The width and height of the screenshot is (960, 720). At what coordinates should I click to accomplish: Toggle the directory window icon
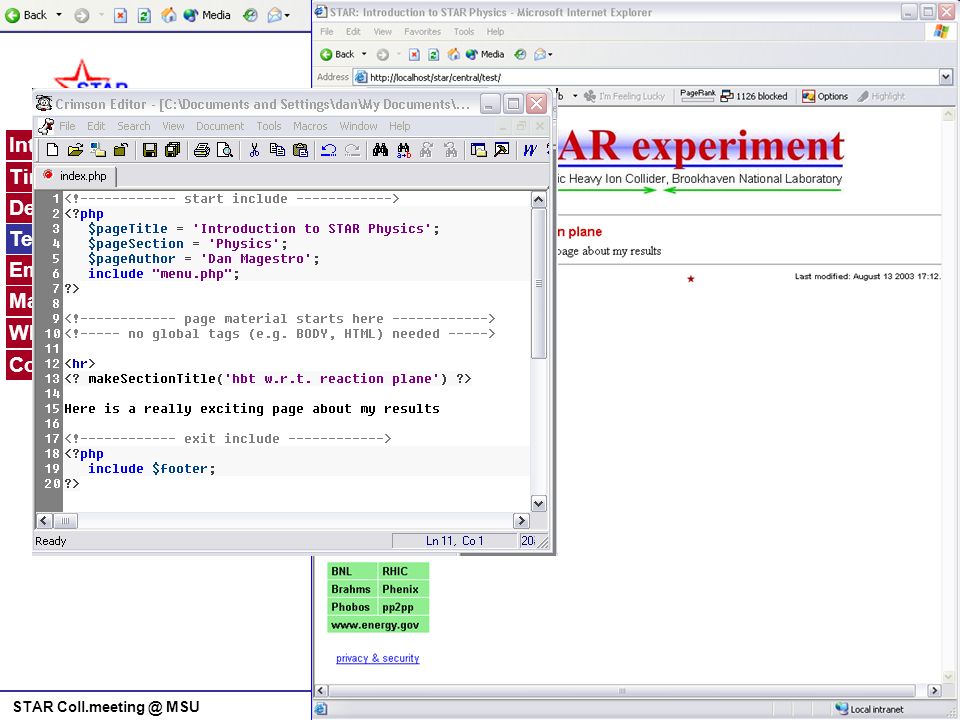479,149
